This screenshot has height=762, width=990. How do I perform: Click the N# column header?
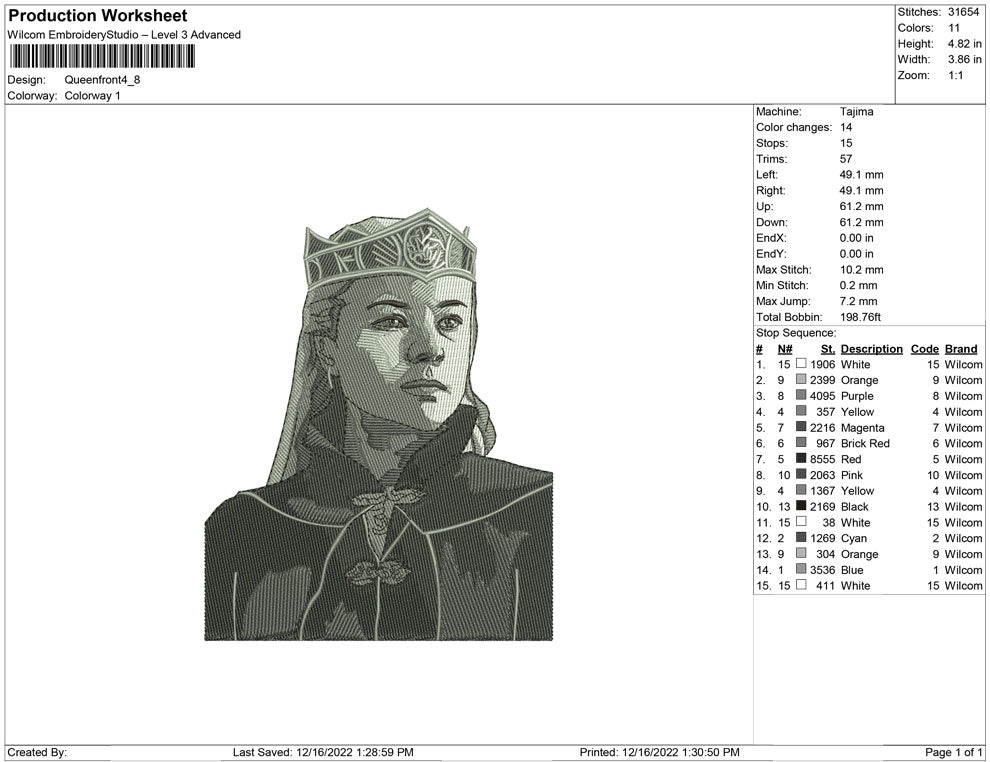(785, 349)
